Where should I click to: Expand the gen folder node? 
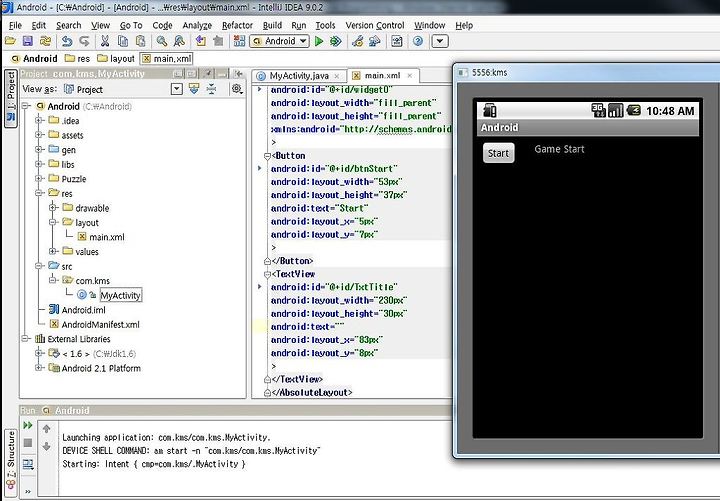(39, 149)
